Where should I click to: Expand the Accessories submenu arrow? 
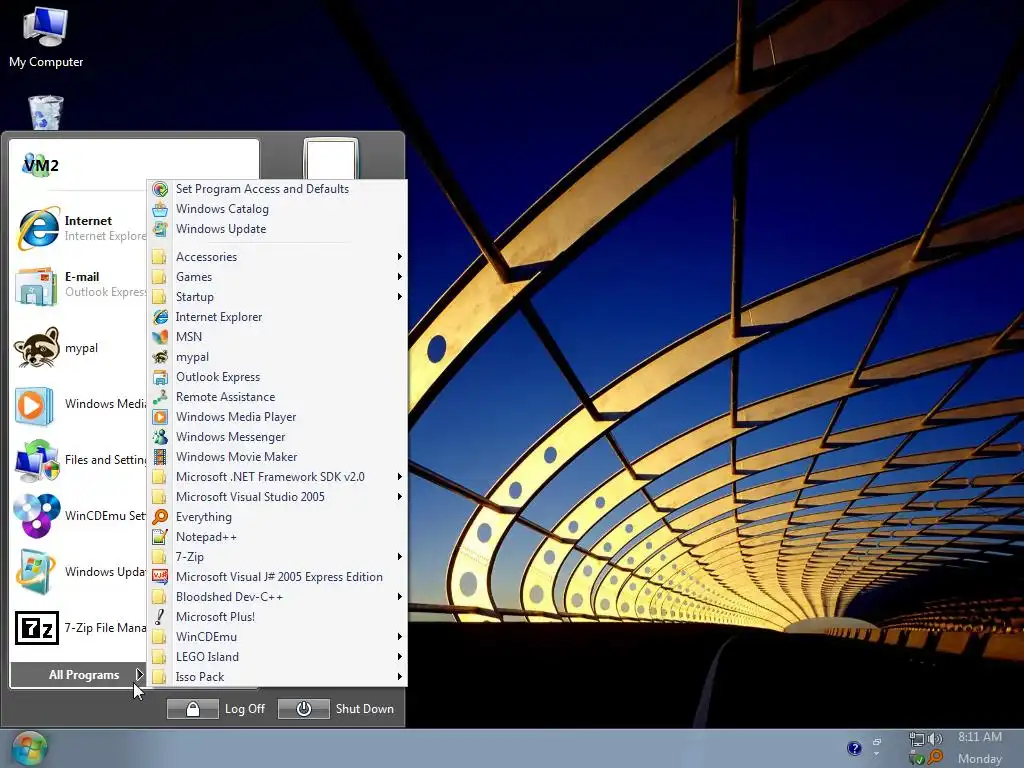coord(400,257)
